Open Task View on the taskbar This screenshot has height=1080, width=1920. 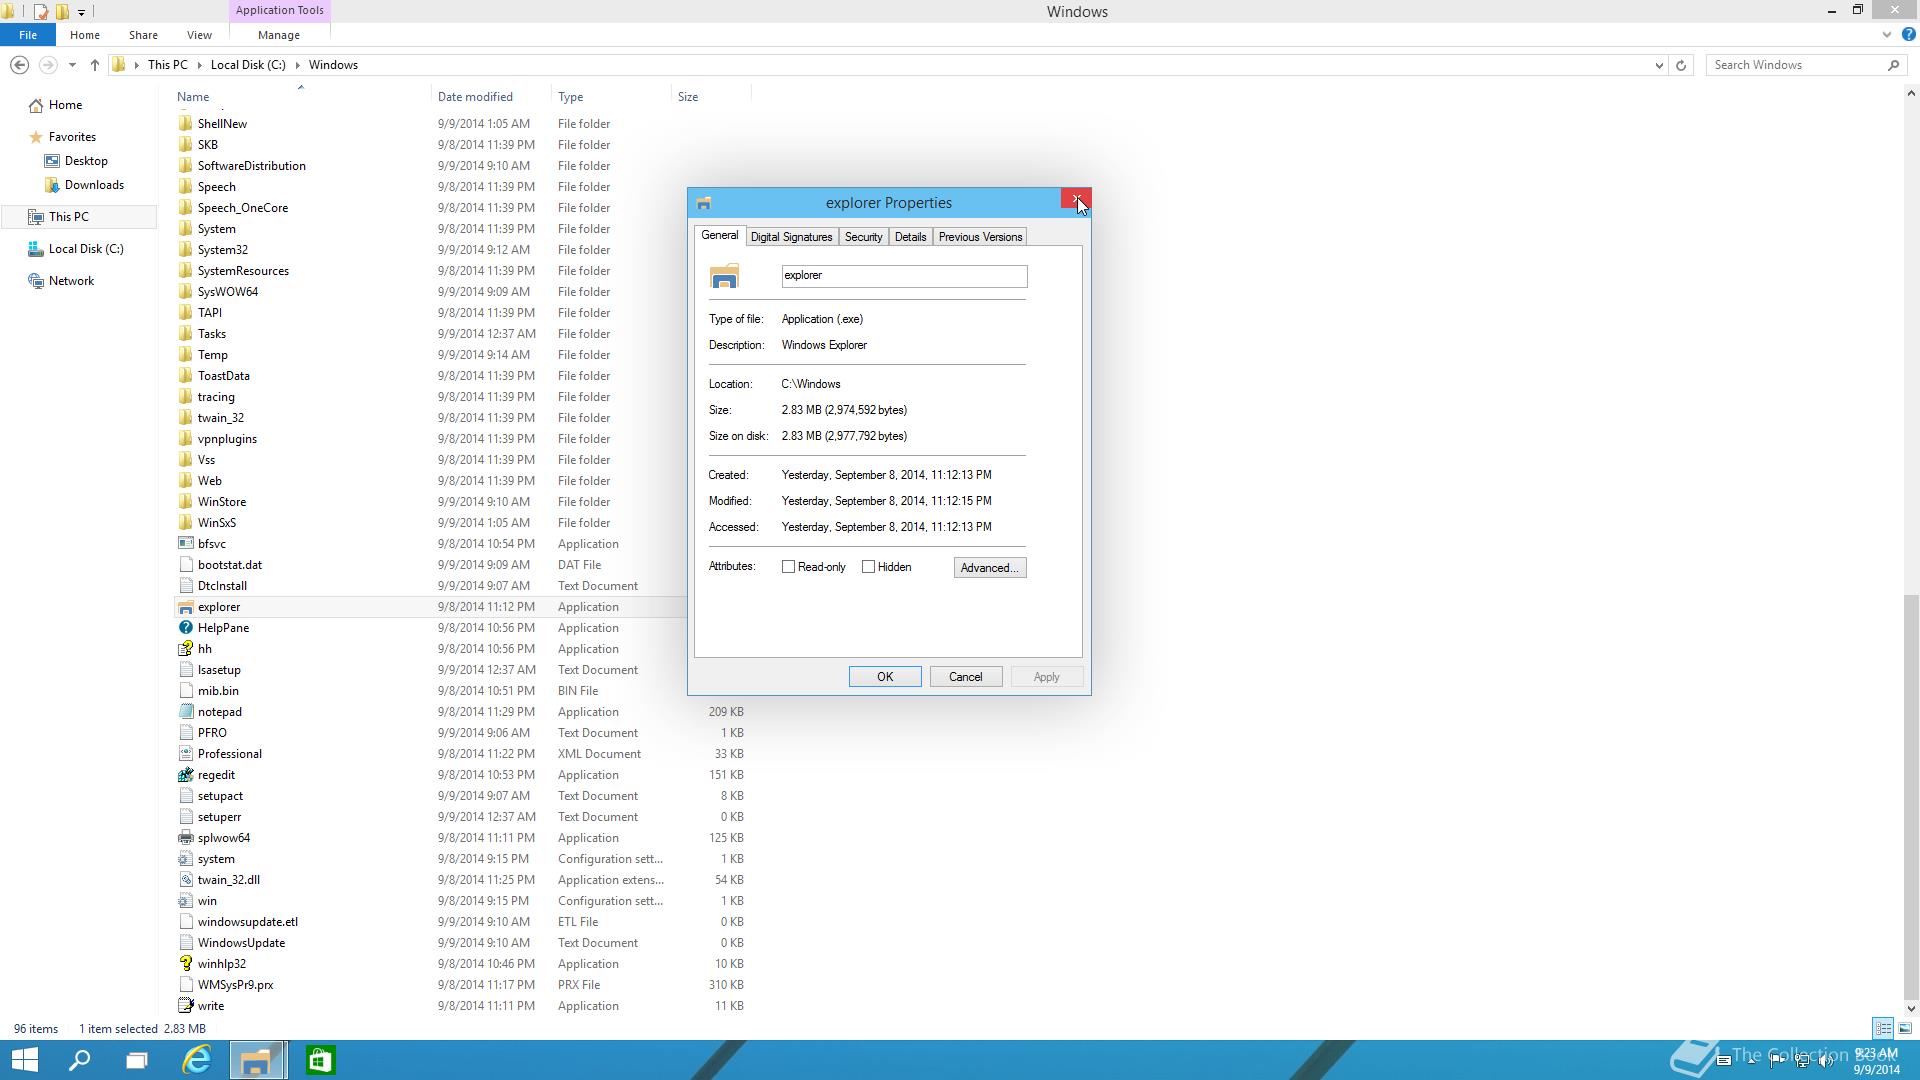(137, 1060)
